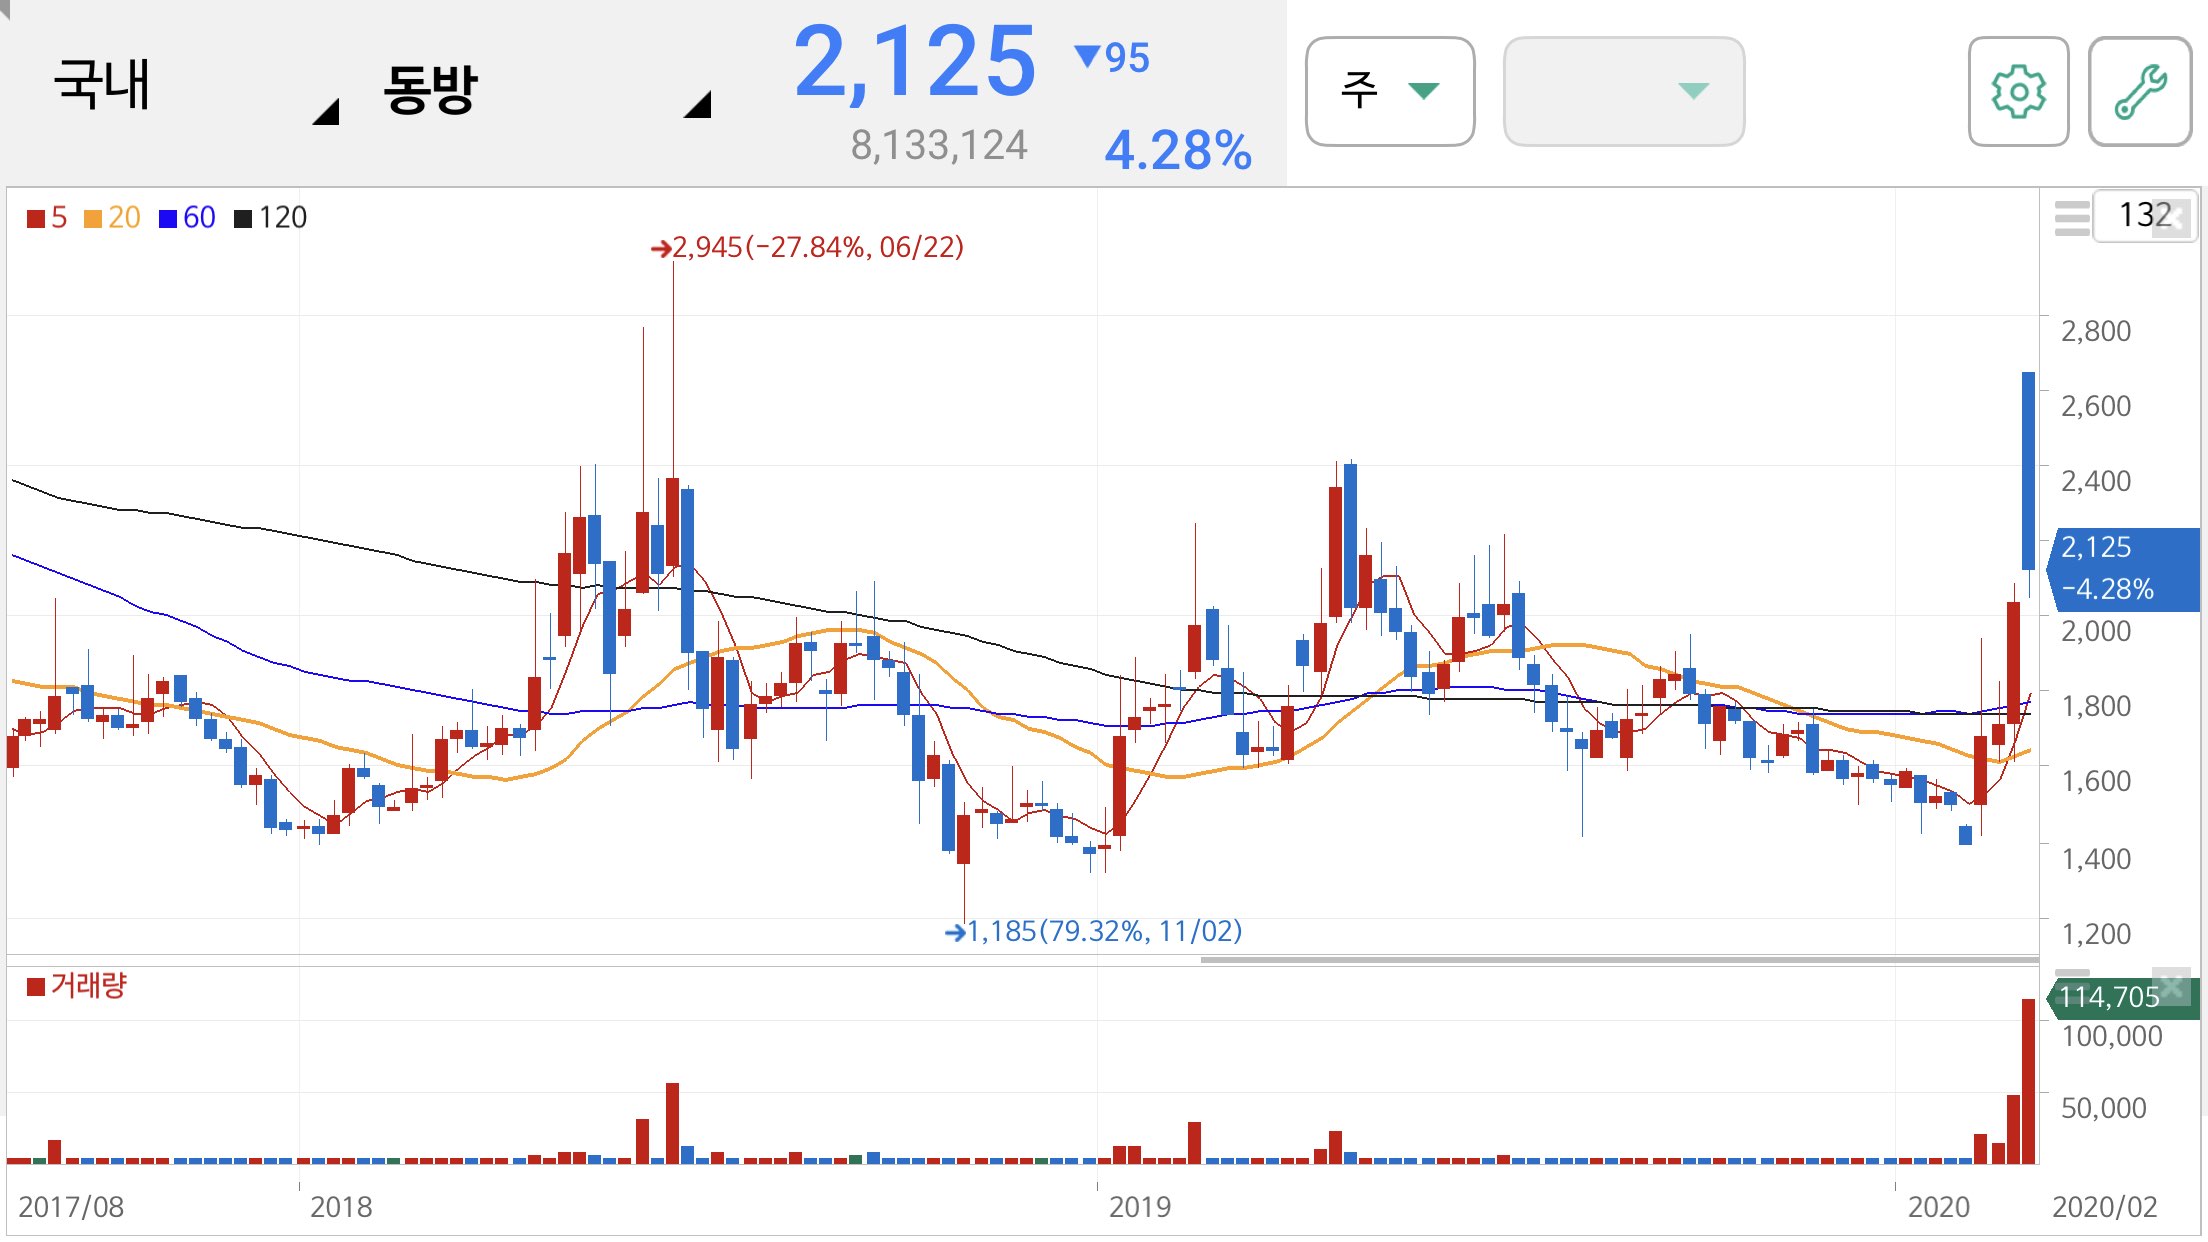Viewport: 2208px width, 1242px height.
Task: Click the 50,000 volume axis label
Action: (x=2104, y=1108)
